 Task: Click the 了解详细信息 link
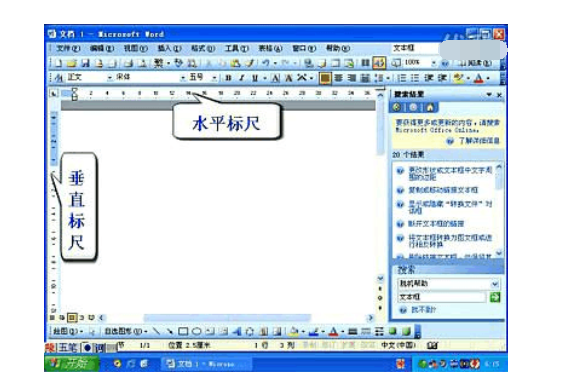[479, 141]
